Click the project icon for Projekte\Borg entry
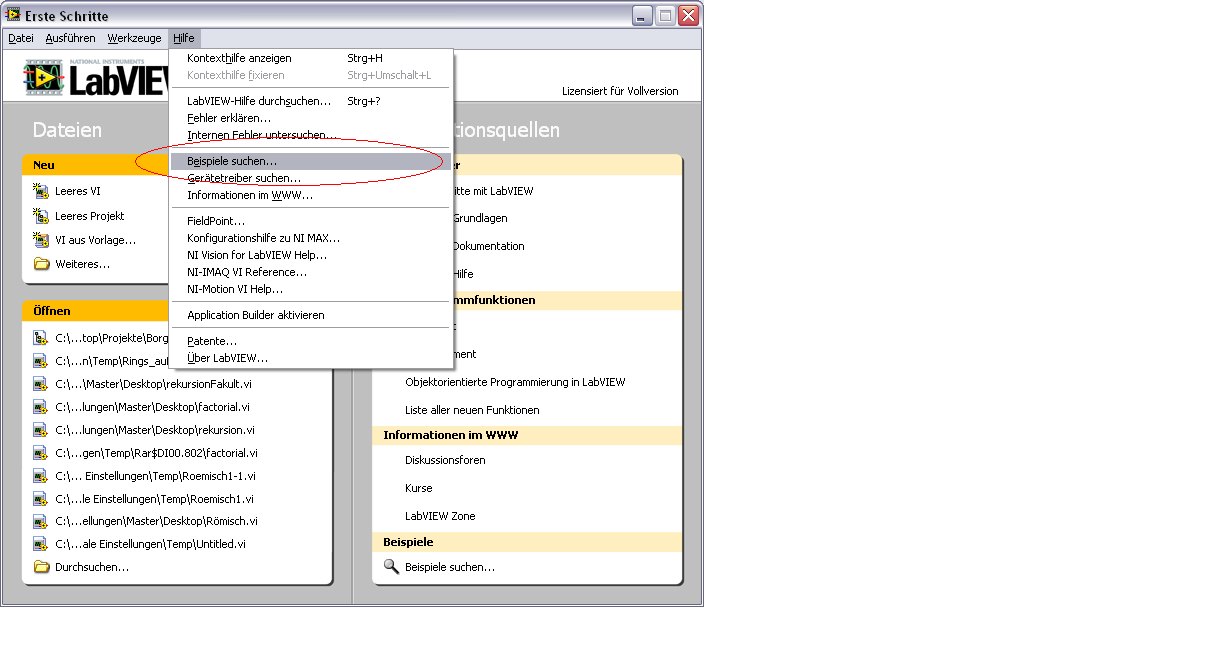The height and width of the screenshot is (651, 1218). 40,338
